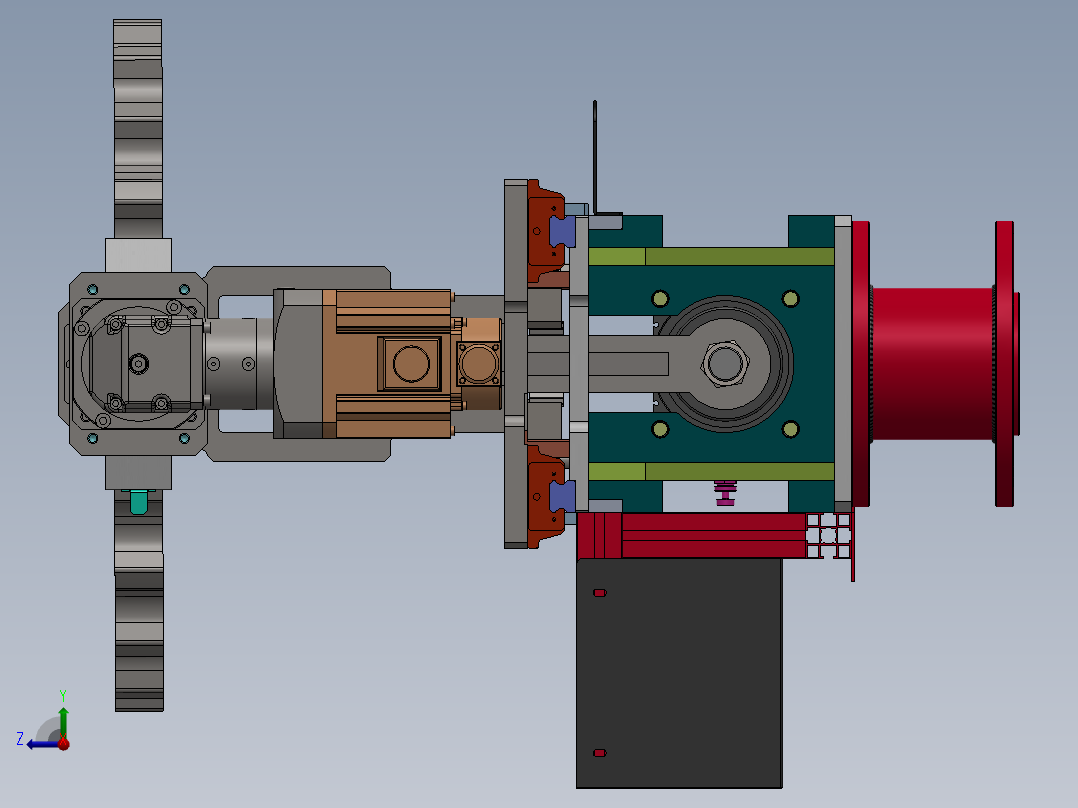The width and height of the screenshot is (1078, 808).
Task: Select the upper blue linear guide rail
Action: coord(562,232)
